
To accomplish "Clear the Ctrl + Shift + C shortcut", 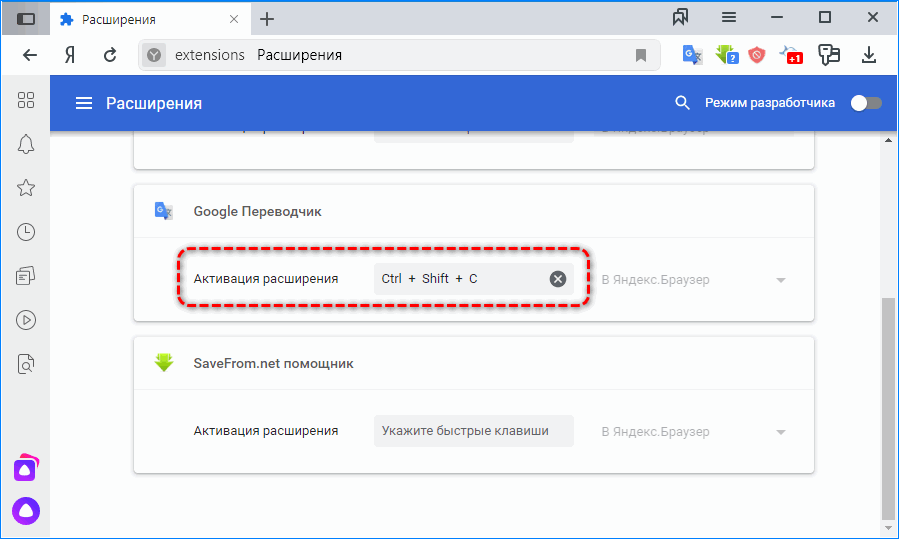I will click(x=558, y=279).
